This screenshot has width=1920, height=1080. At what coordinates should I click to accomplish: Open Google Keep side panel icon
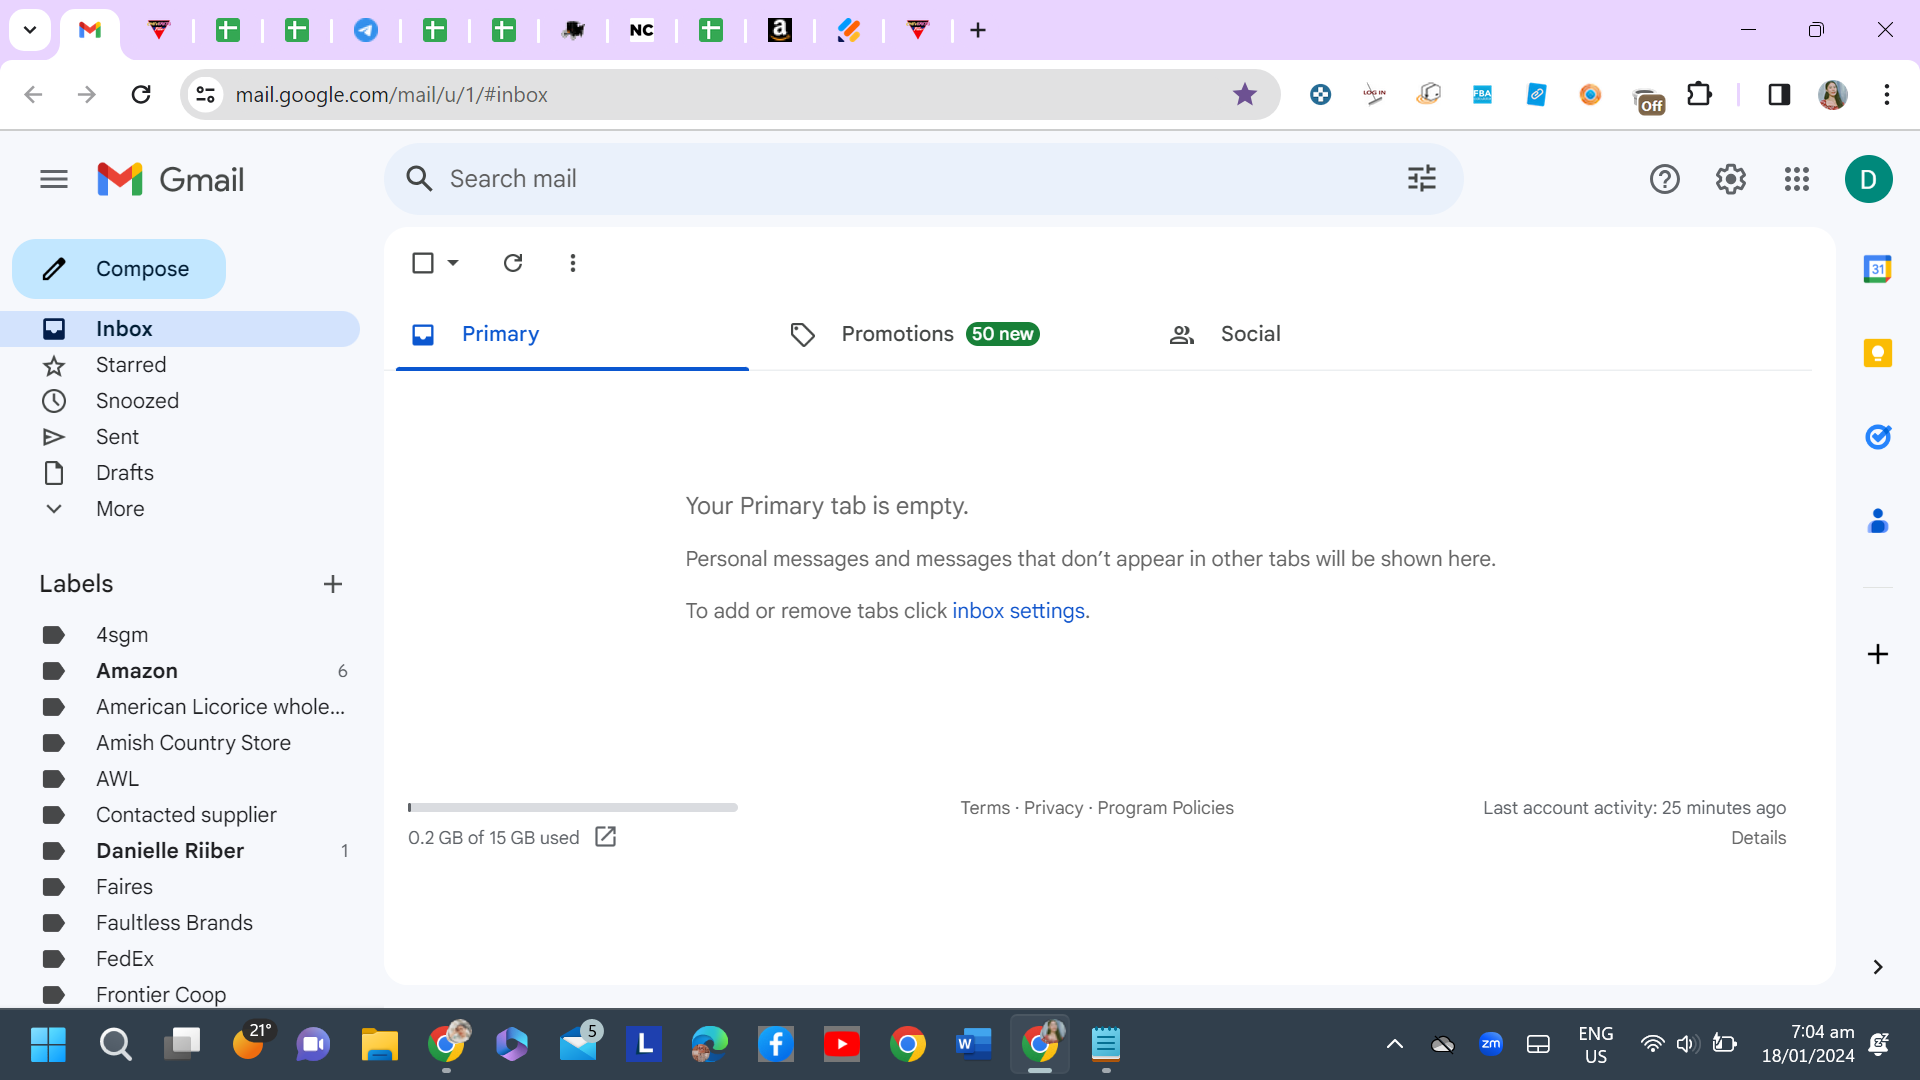pos(1877,353)
